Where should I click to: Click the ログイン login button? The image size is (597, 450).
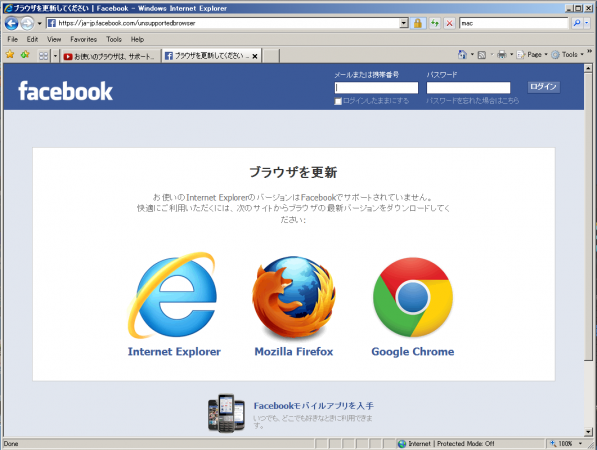point(543,87)
